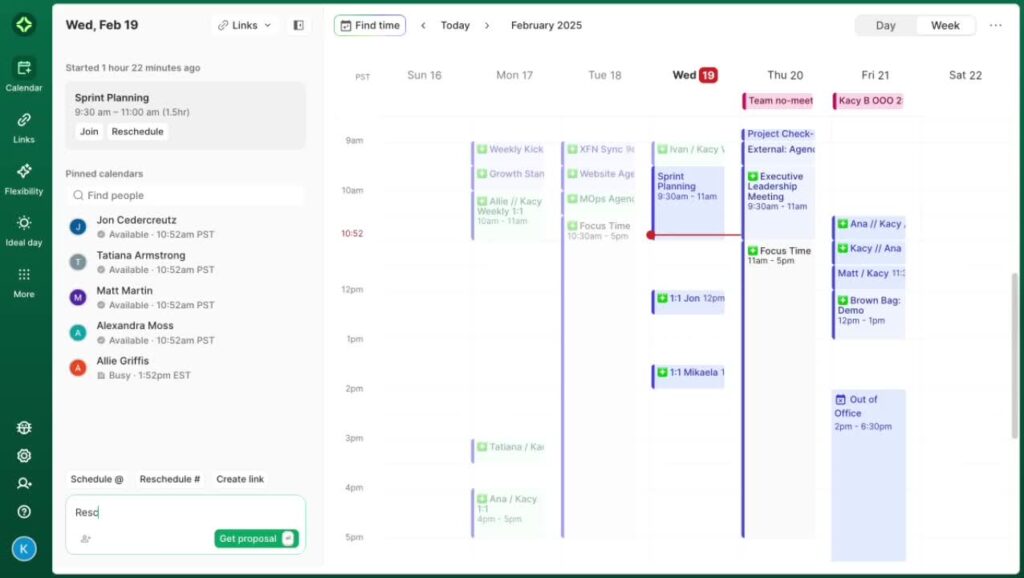Click Allie Griffis avatar
The height and width of the screenshot is (578, 1024).
(78, 368)
